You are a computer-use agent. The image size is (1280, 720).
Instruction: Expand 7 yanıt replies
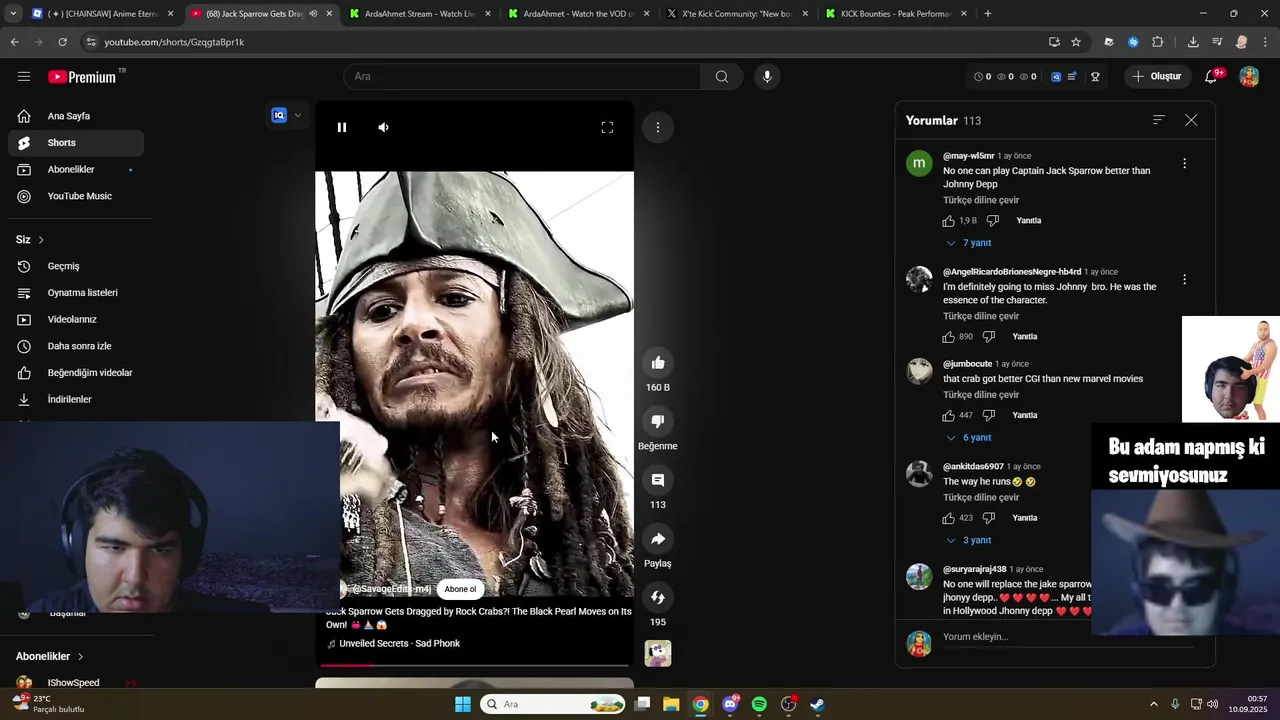(x=969, y=243)
